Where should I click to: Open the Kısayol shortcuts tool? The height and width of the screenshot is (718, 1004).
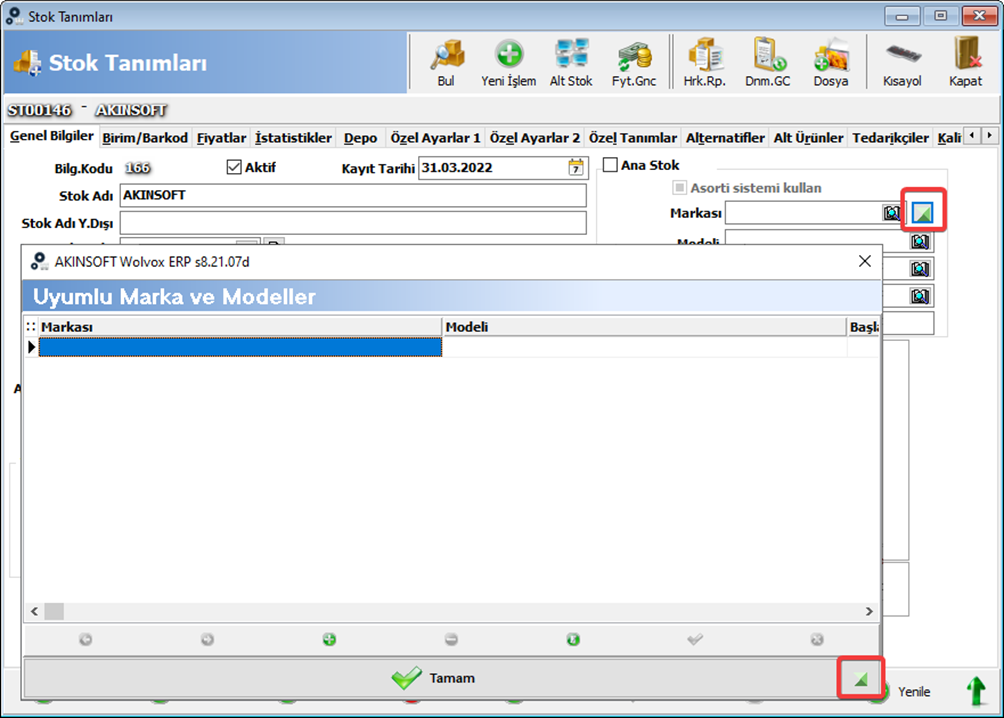click(902, 63)
